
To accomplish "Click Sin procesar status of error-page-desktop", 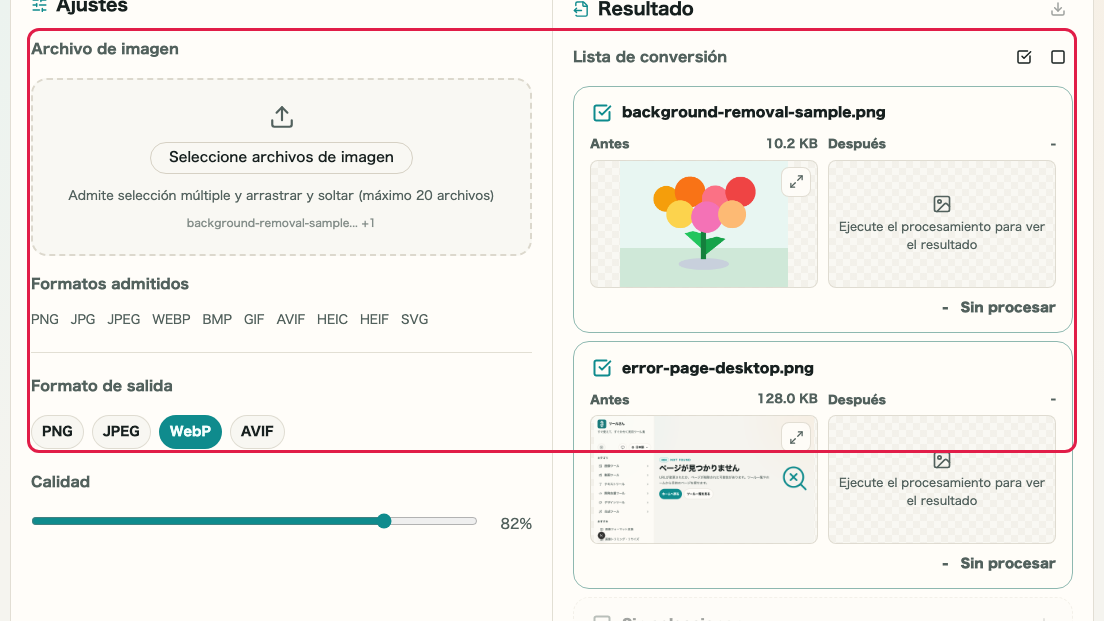I will (1008, 563).
